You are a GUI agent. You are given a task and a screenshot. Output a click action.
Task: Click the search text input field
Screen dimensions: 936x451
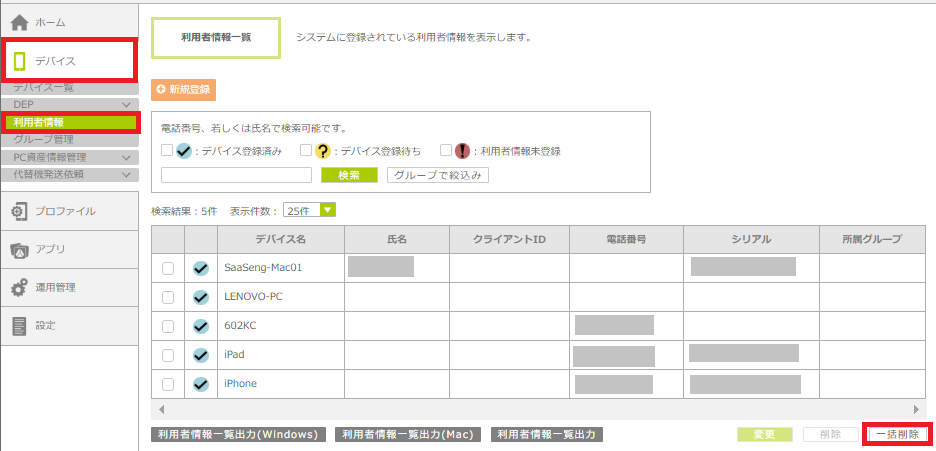(236, 175)
